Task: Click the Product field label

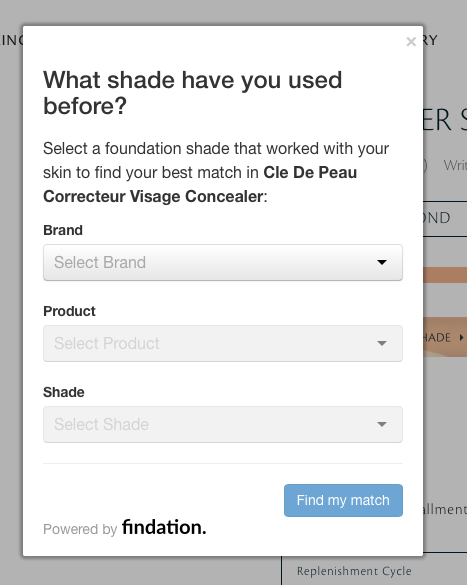Action: click(69, 311)
